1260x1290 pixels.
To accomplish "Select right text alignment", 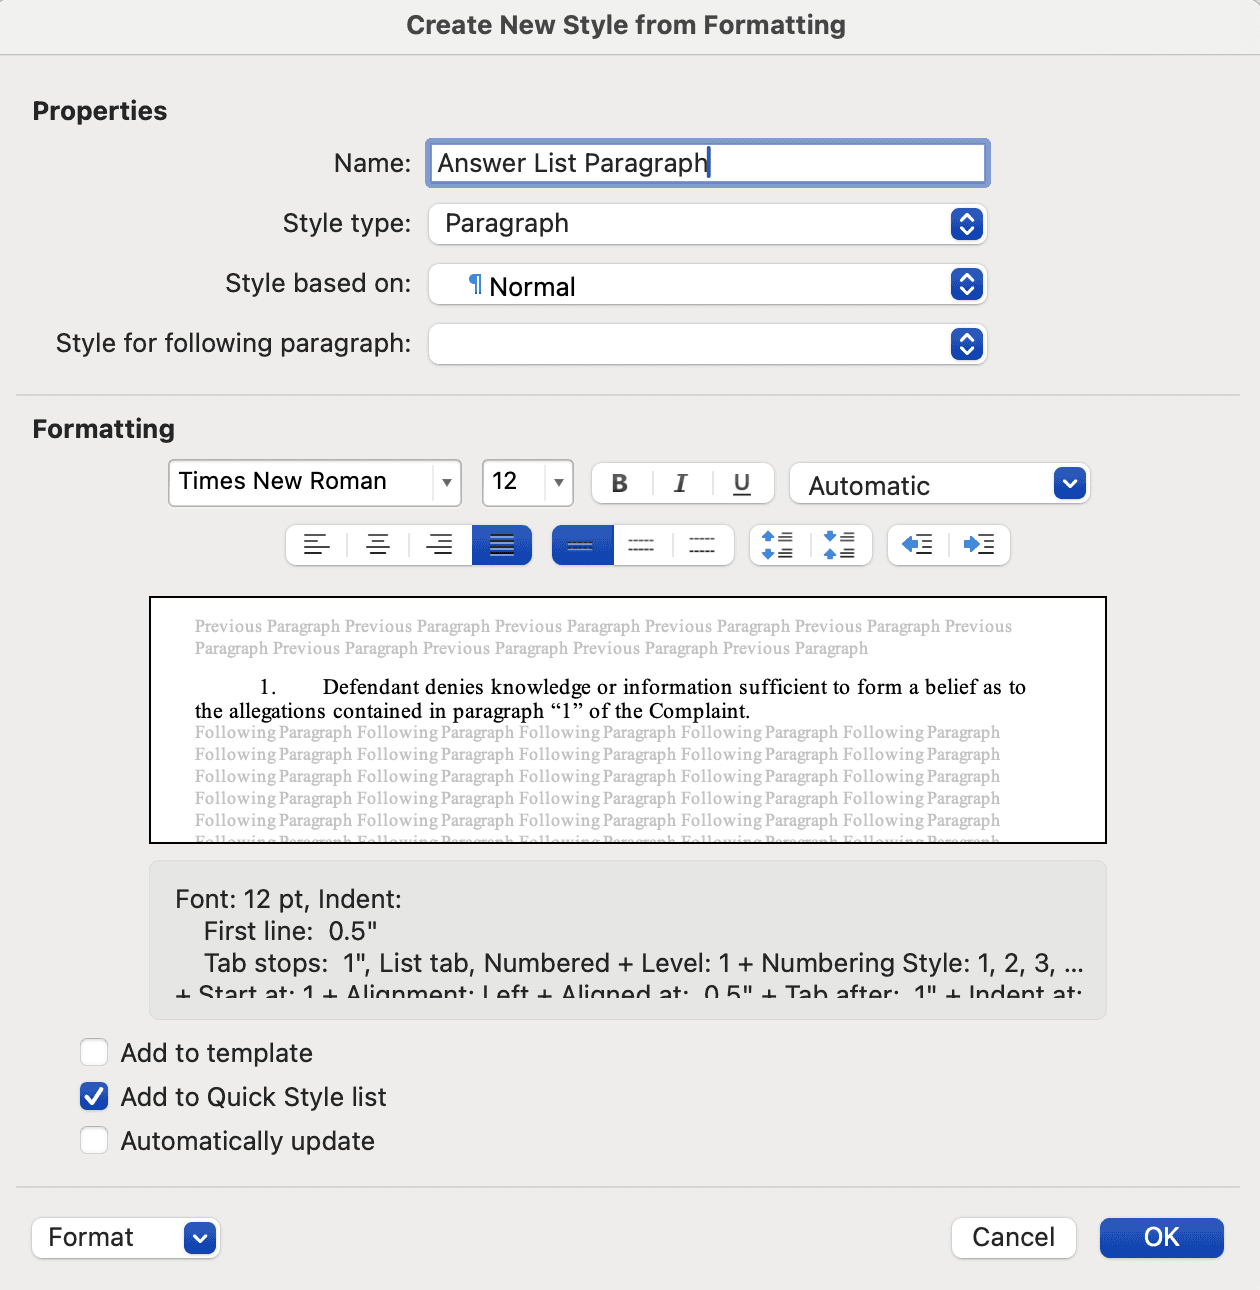I will click(x=440, y=545).
